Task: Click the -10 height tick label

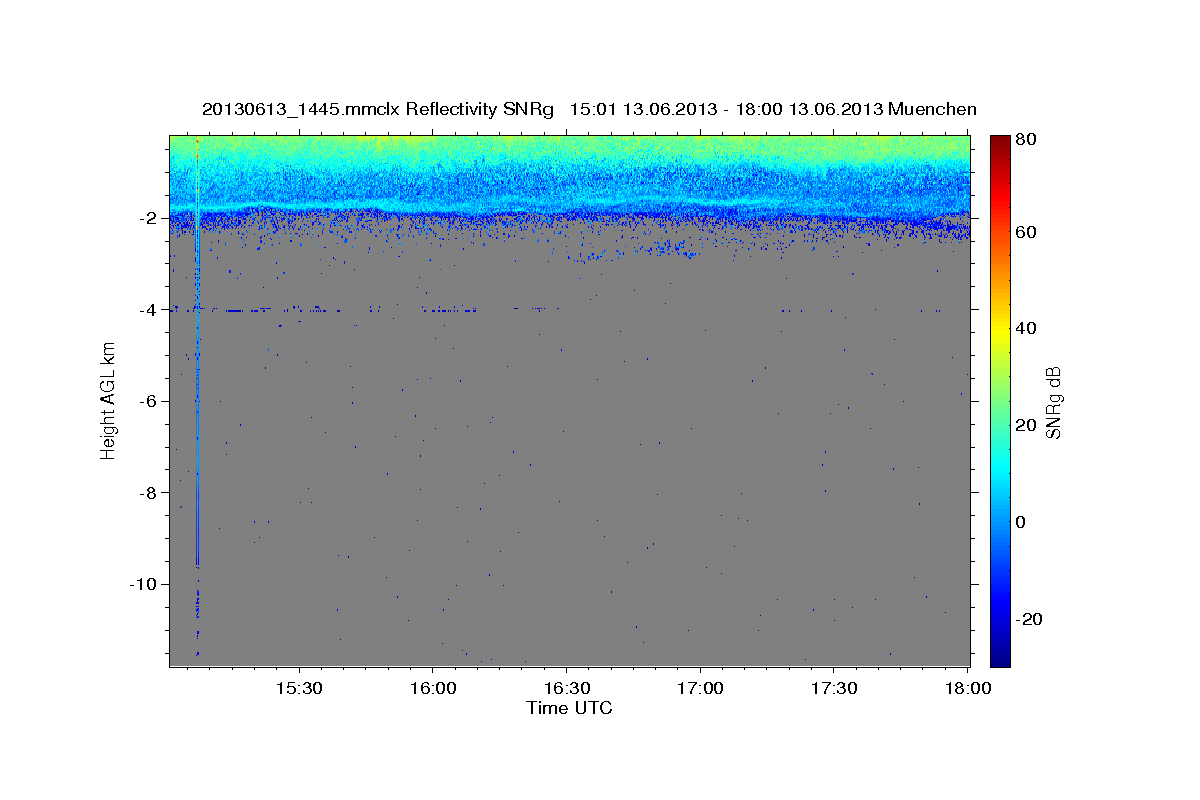Action: pos(142,584)
